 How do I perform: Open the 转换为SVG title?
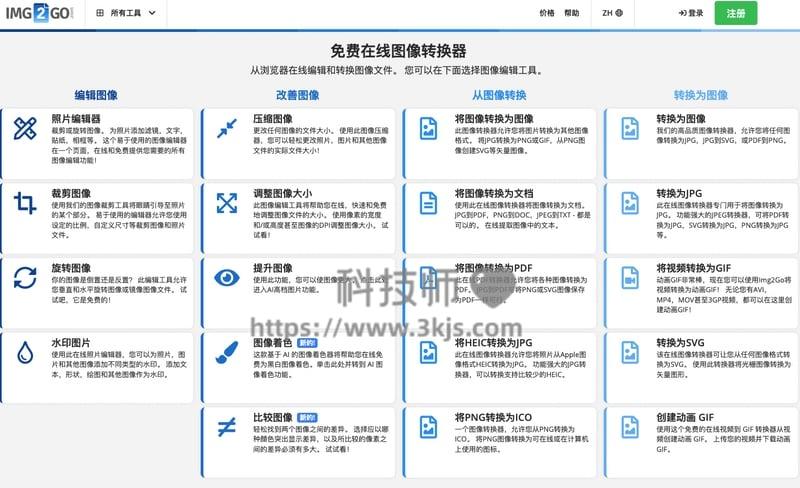pos(680,343)
